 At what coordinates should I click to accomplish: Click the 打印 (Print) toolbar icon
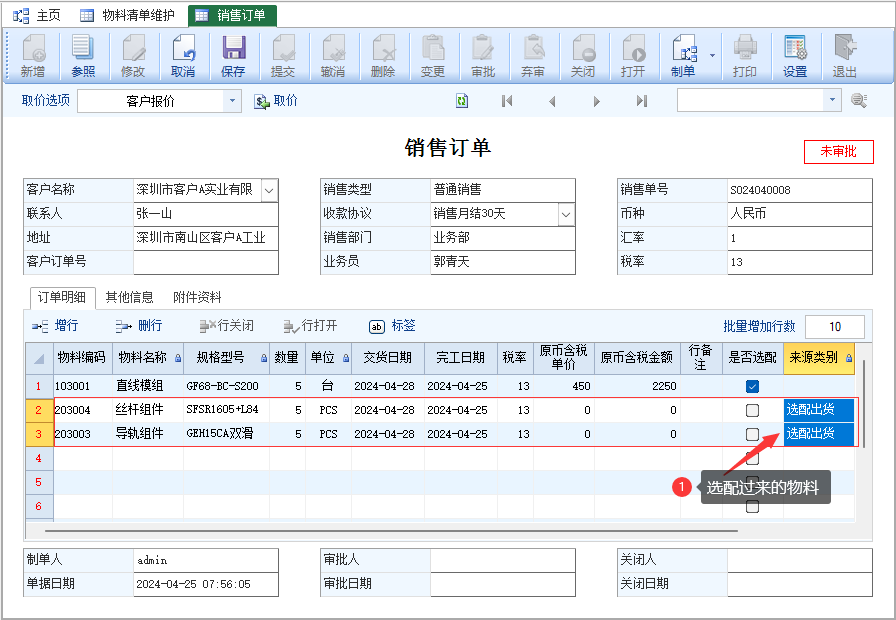745,56
